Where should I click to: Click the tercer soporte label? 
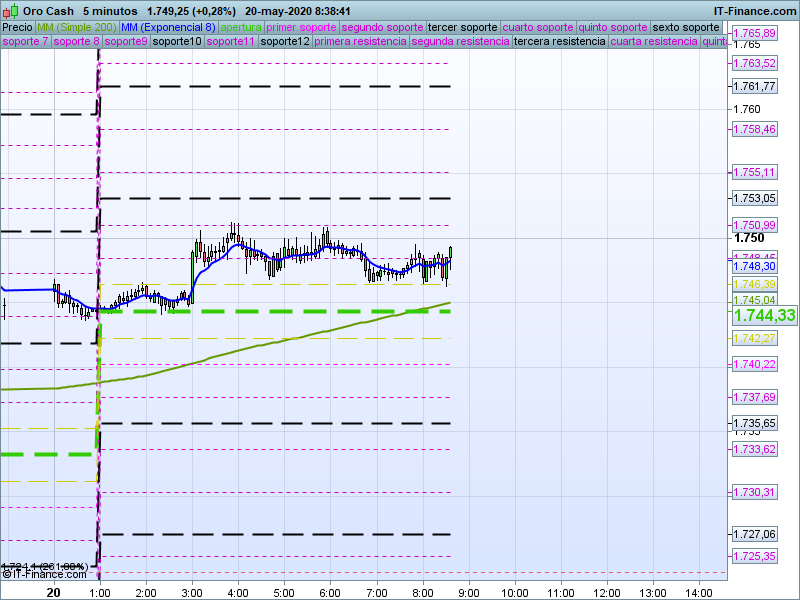coord(461,27)
